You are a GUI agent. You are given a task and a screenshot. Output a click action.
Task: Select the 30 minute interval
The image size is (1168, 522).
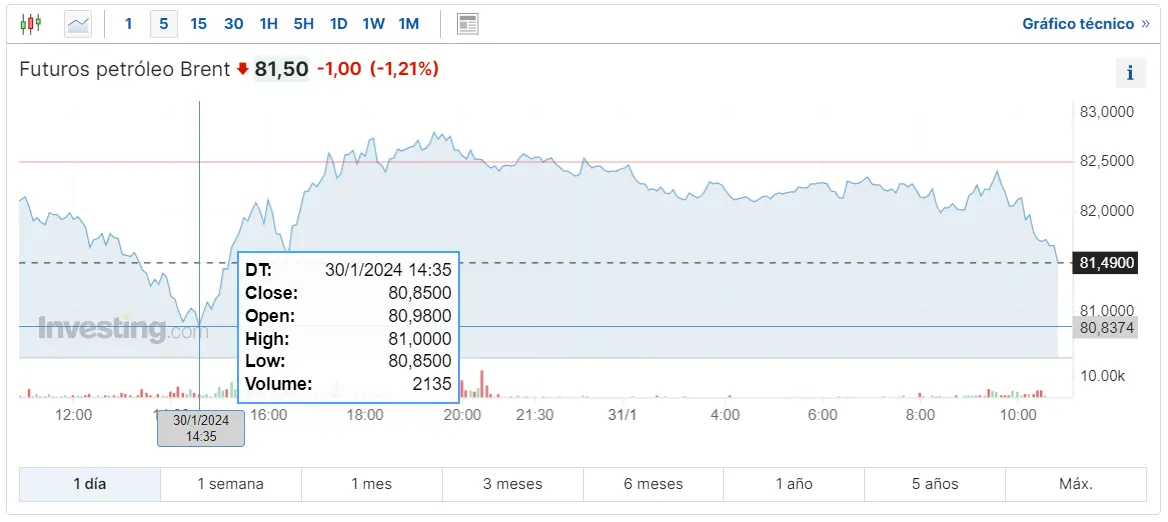click(233, 23)
